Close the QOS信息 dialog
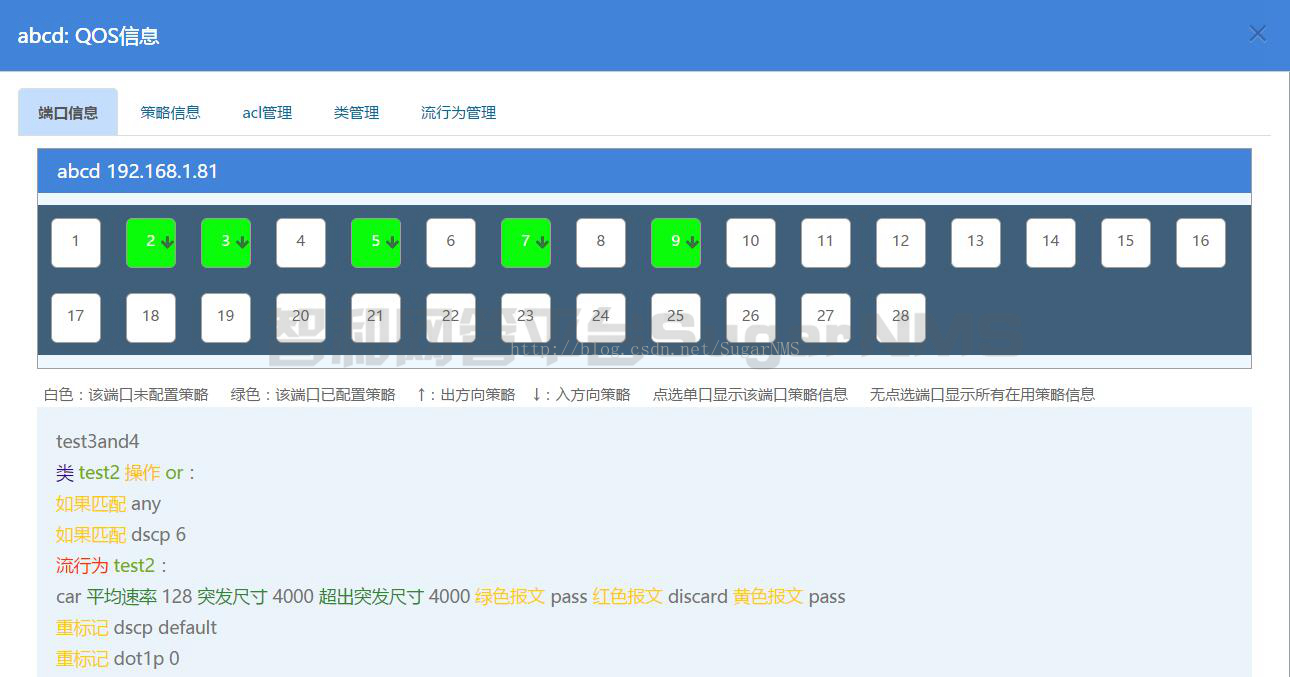The image size is (1290, 677). click(x=1257, y=34)
